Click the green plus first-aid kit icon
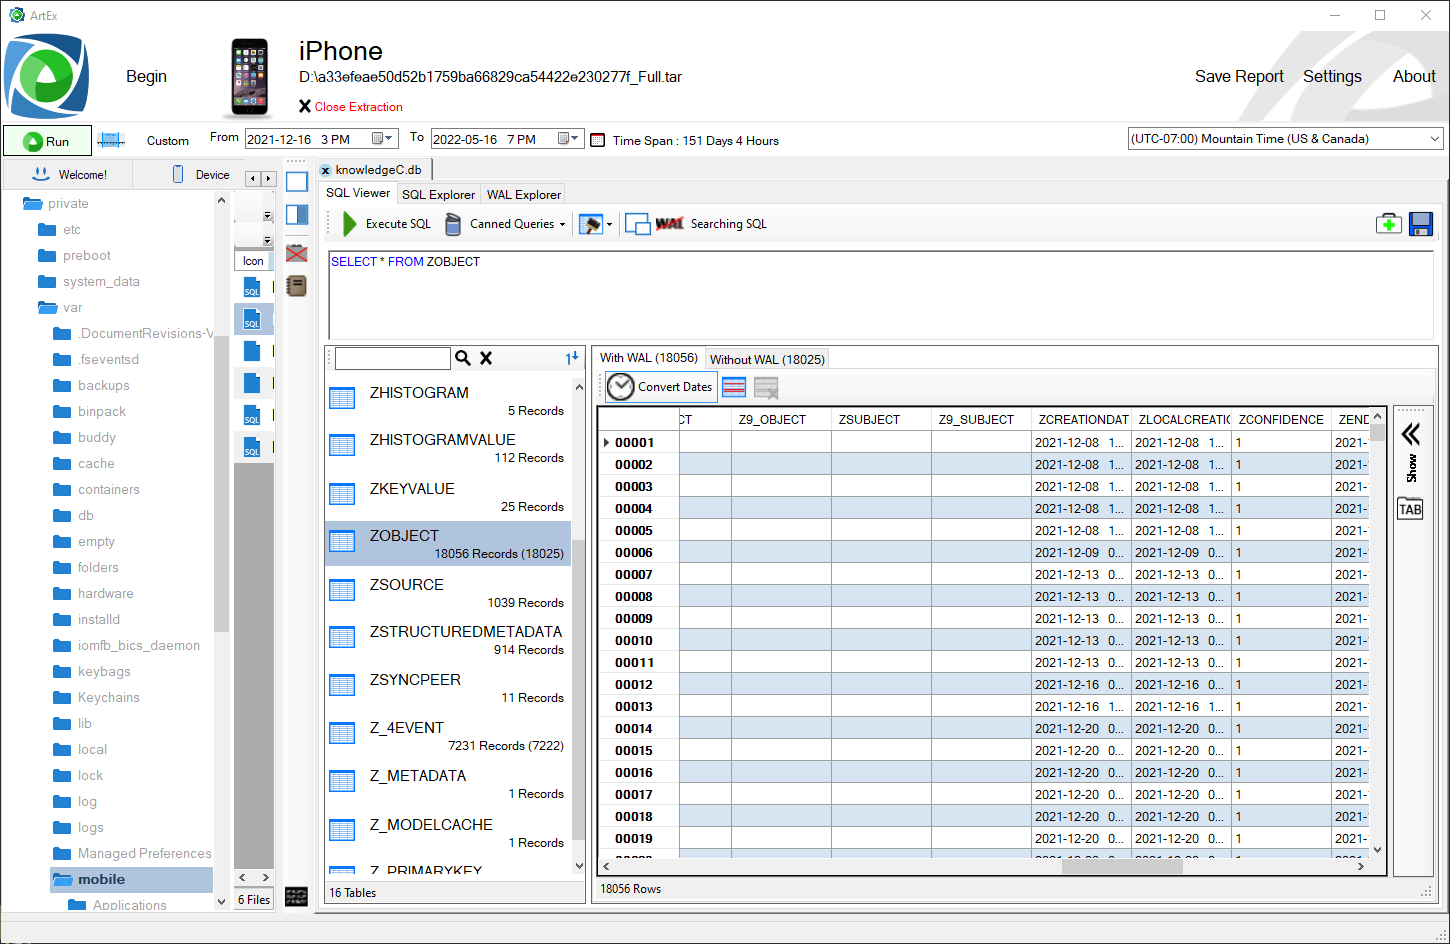Screen dimensions: 1450x944 coord(1389,224)
